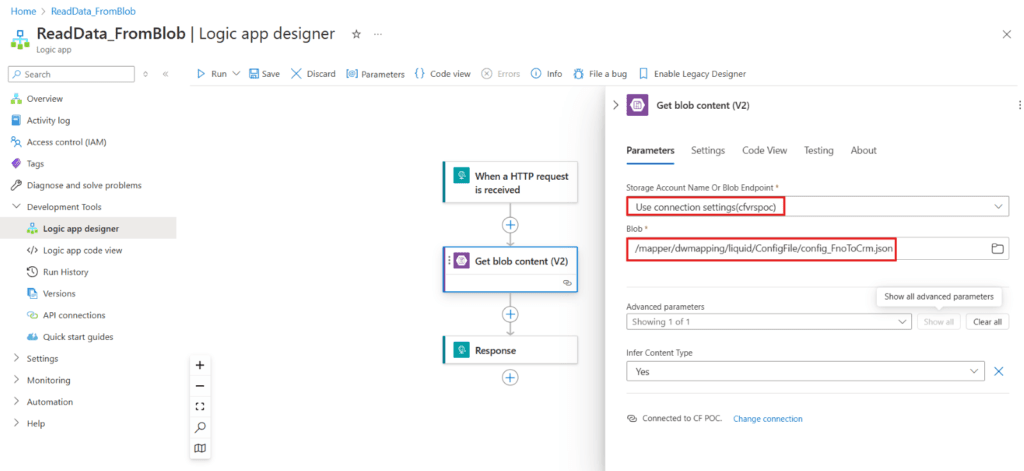The height and width of the screenshot is (471, 1024).
Task: Switch to the Testing tab
Action: point(818,150)
